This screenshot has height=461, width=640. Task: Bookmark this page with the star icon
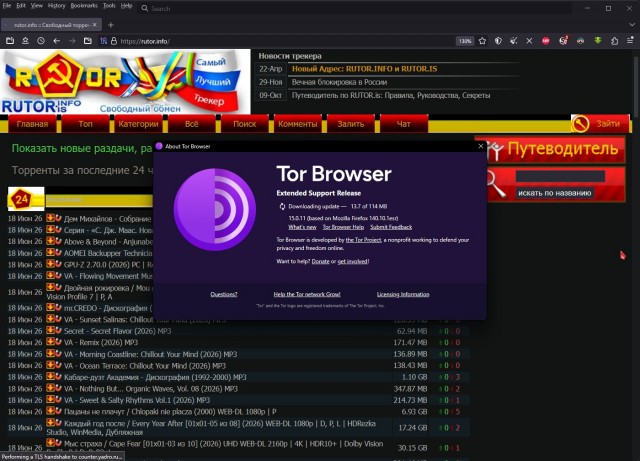[482, 41]
